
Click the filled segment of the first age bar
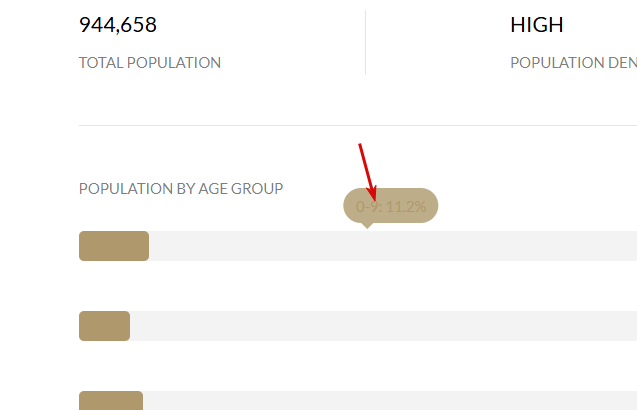pos(114,246)
